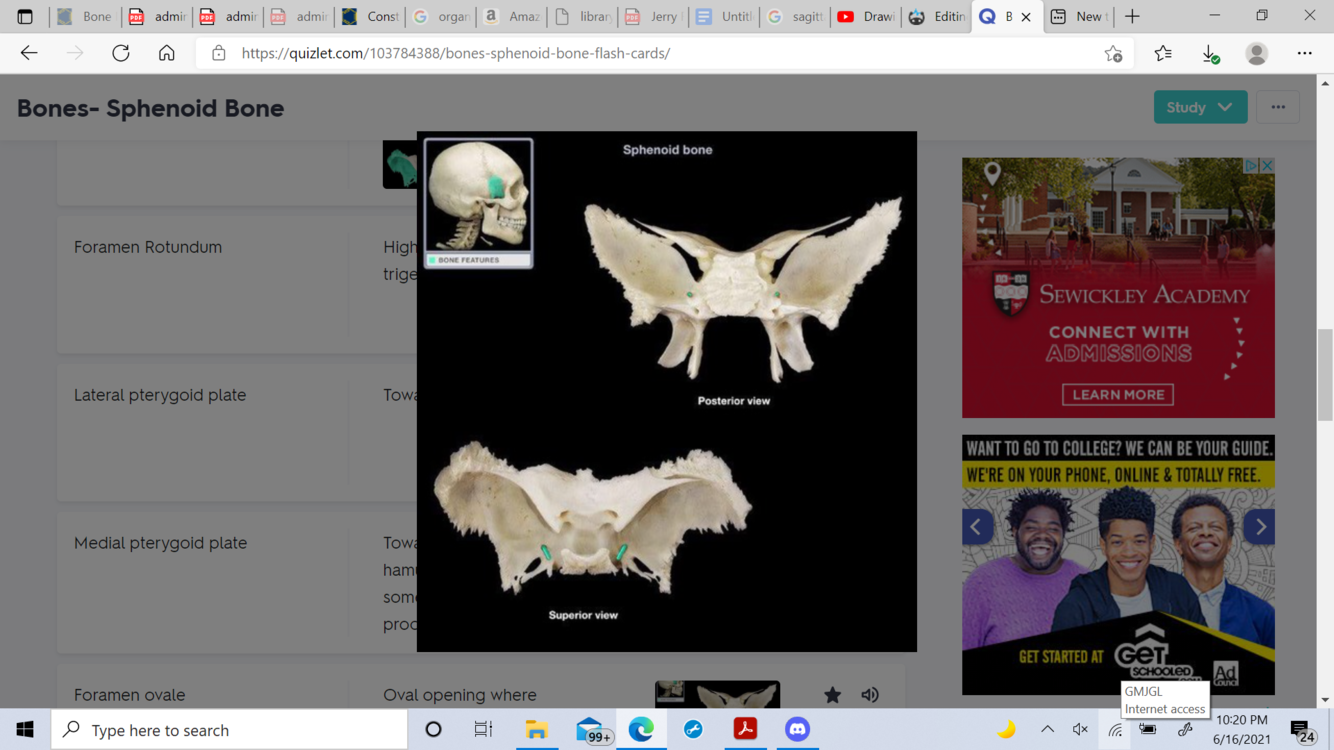Open the browser Downloads panel
Viewport: 1334px width, 750px height.
[1210, 53]
